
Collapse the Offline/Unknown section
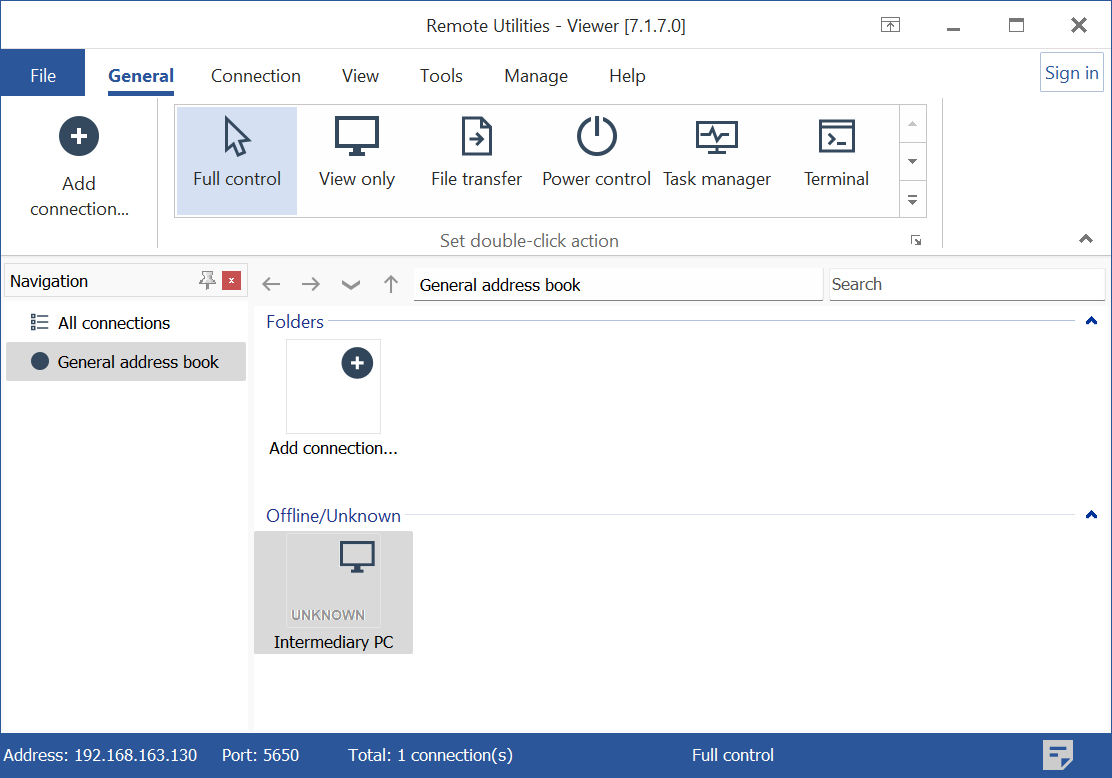coord(1091,515)
